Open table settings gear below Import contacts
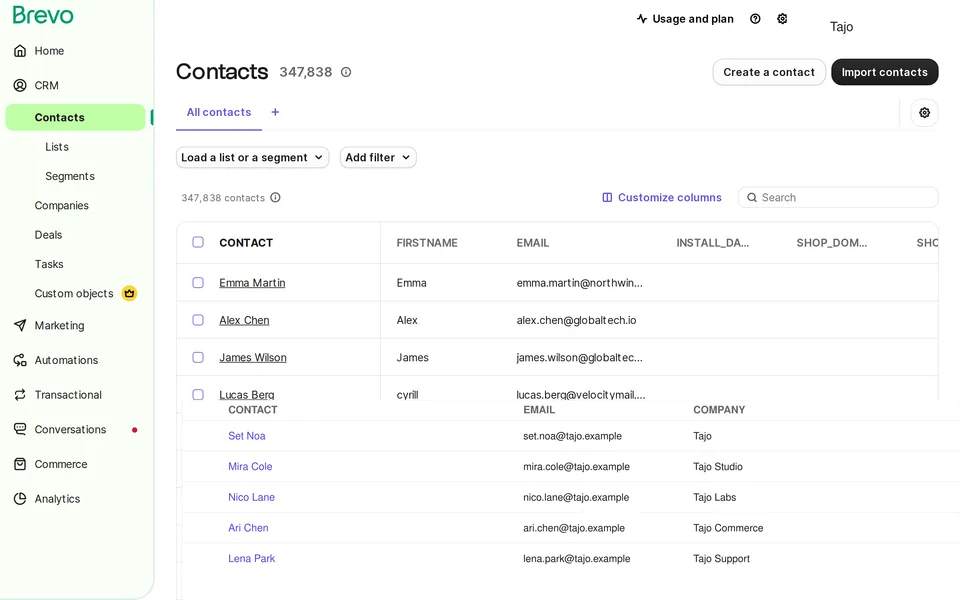 (x=924, y=113)
